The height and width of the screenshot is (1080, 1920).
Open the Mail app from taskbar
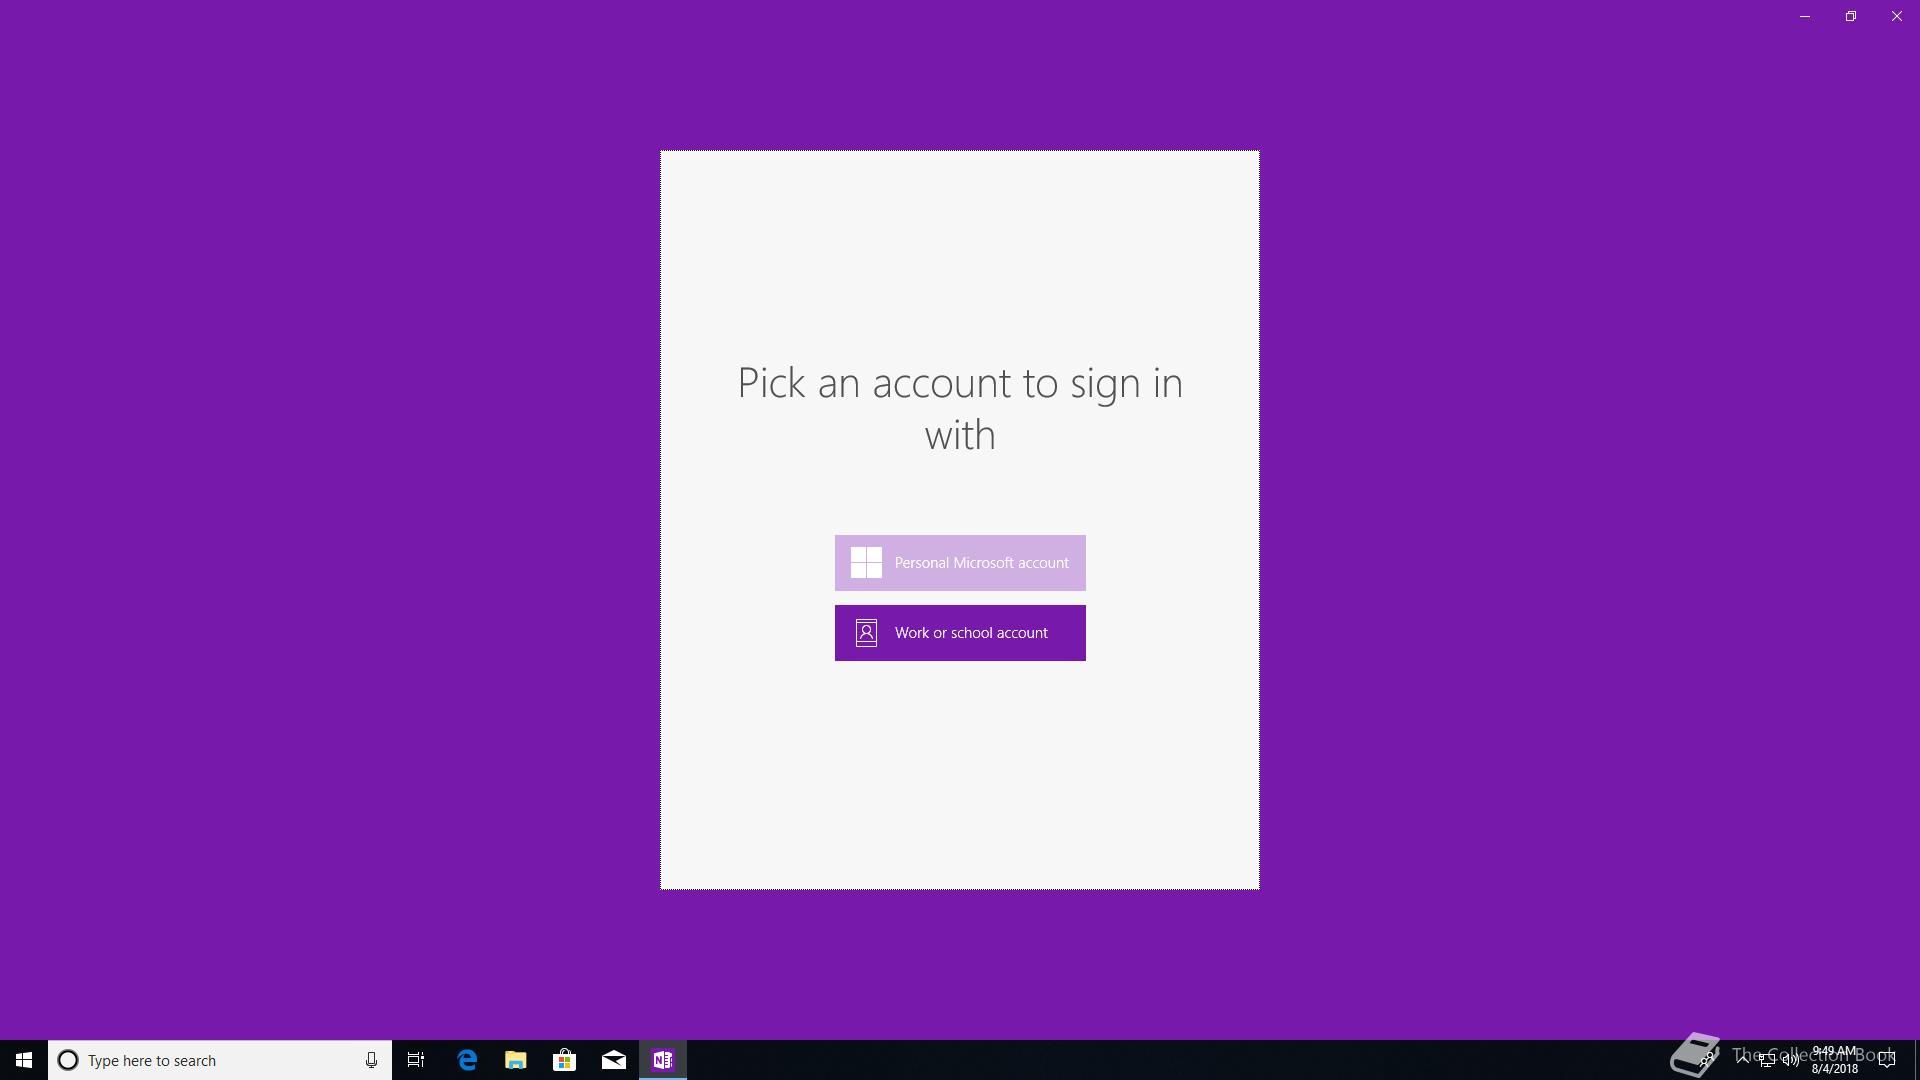(x=614, y=1060)
